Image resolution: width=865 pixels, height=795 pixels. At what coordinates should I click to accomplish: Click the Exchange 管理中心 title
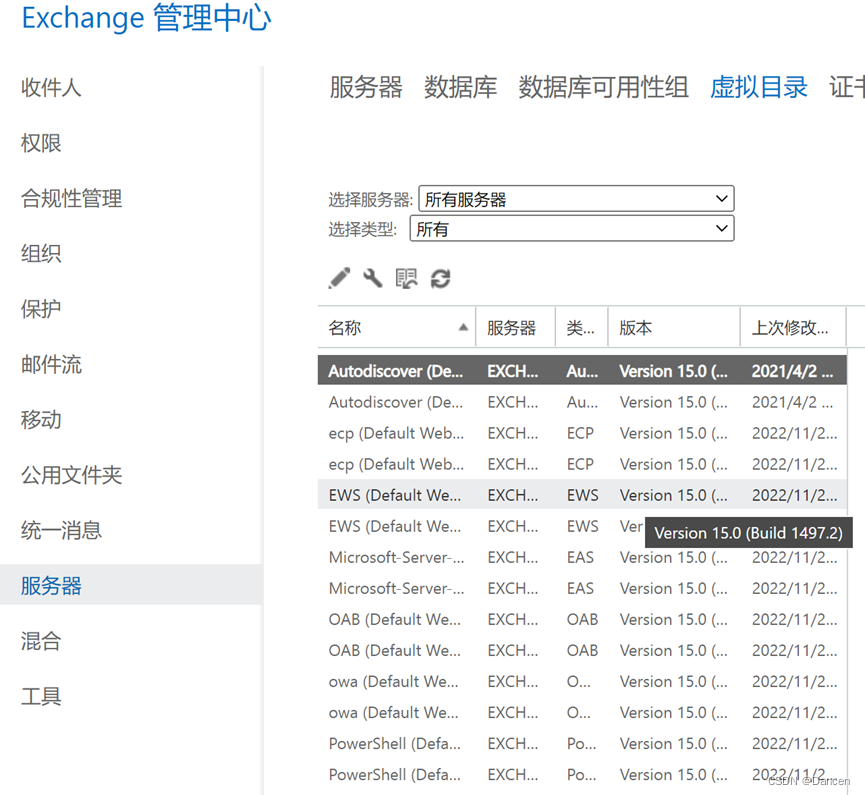pos(147,18)
